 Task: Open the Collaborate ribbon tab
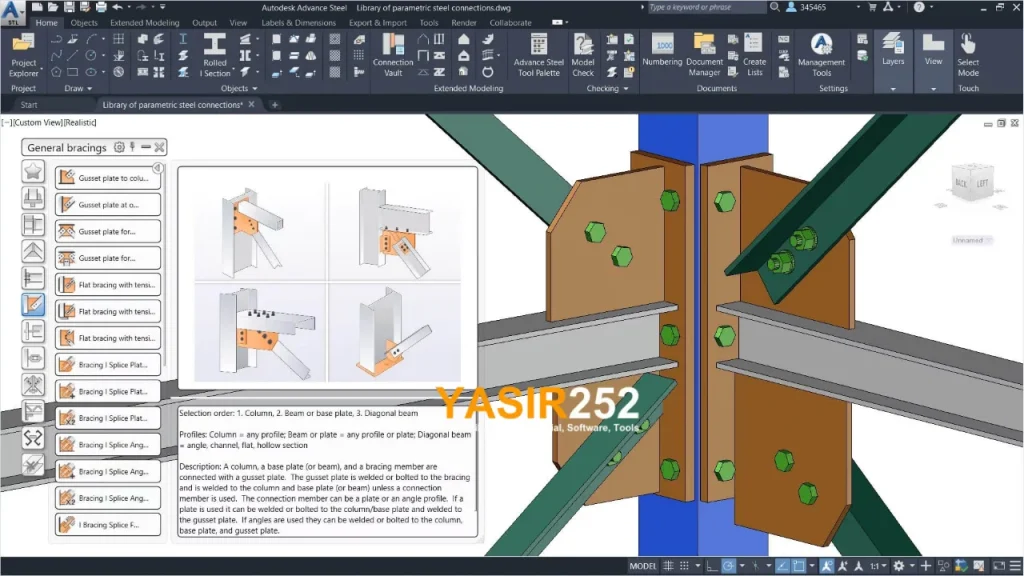click(510, 22)
